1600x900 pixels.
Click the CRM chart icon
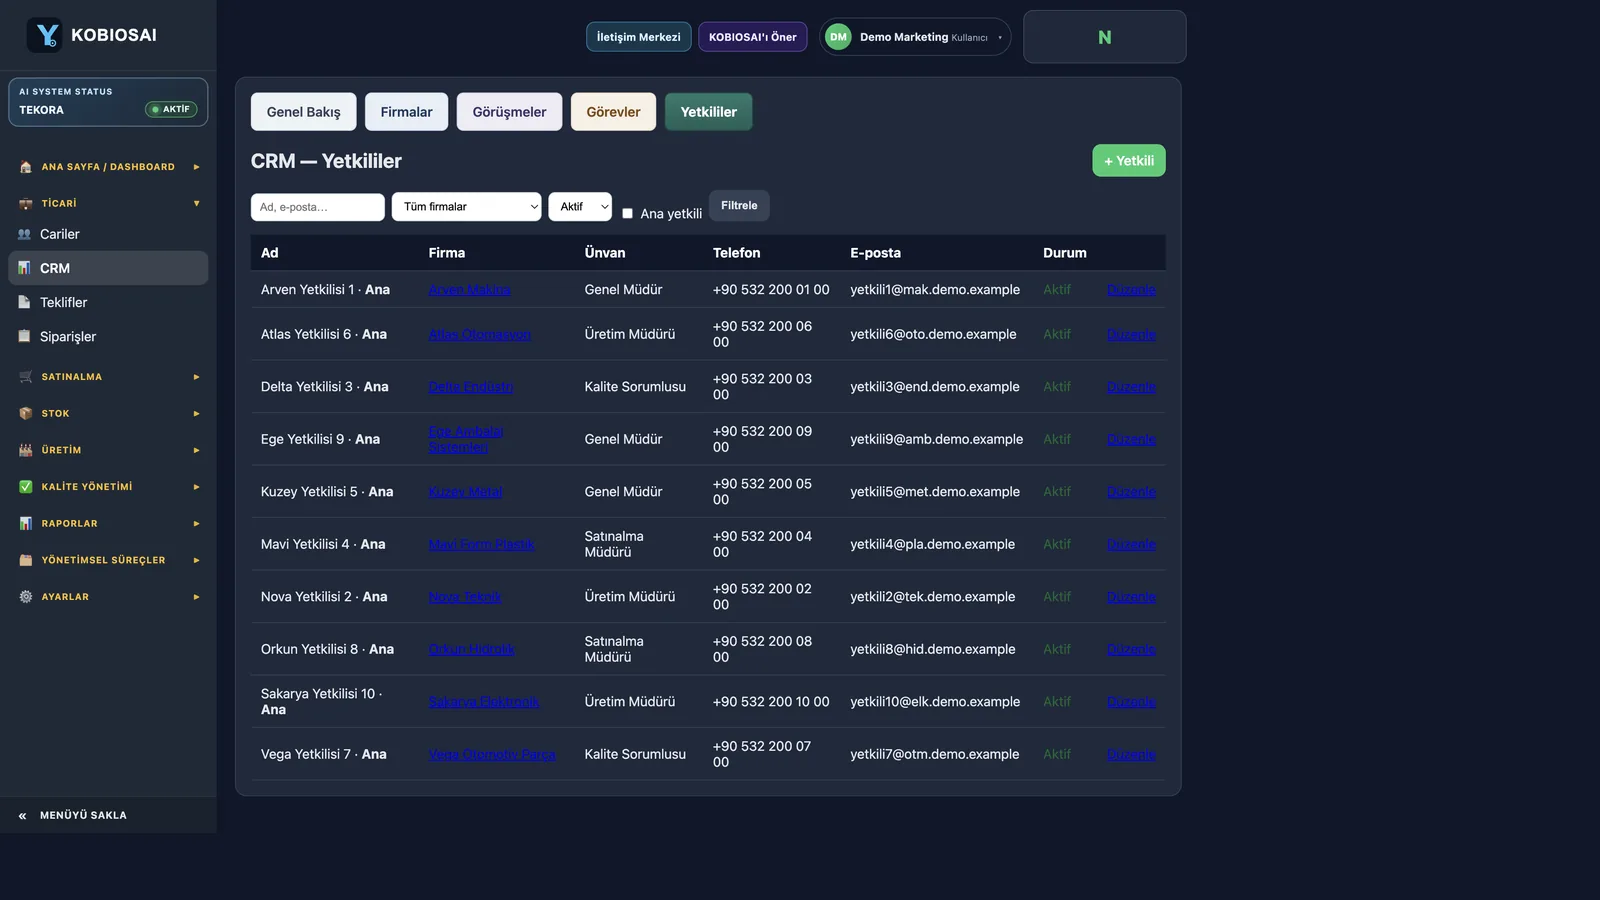(25, 268)
